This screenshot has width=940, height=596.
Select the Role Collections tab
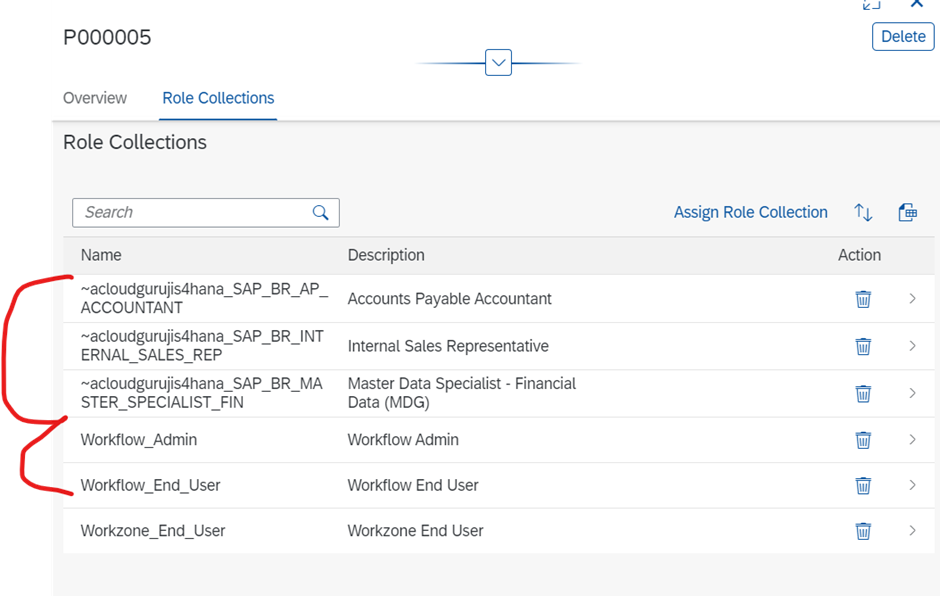(x=218, y=98)
